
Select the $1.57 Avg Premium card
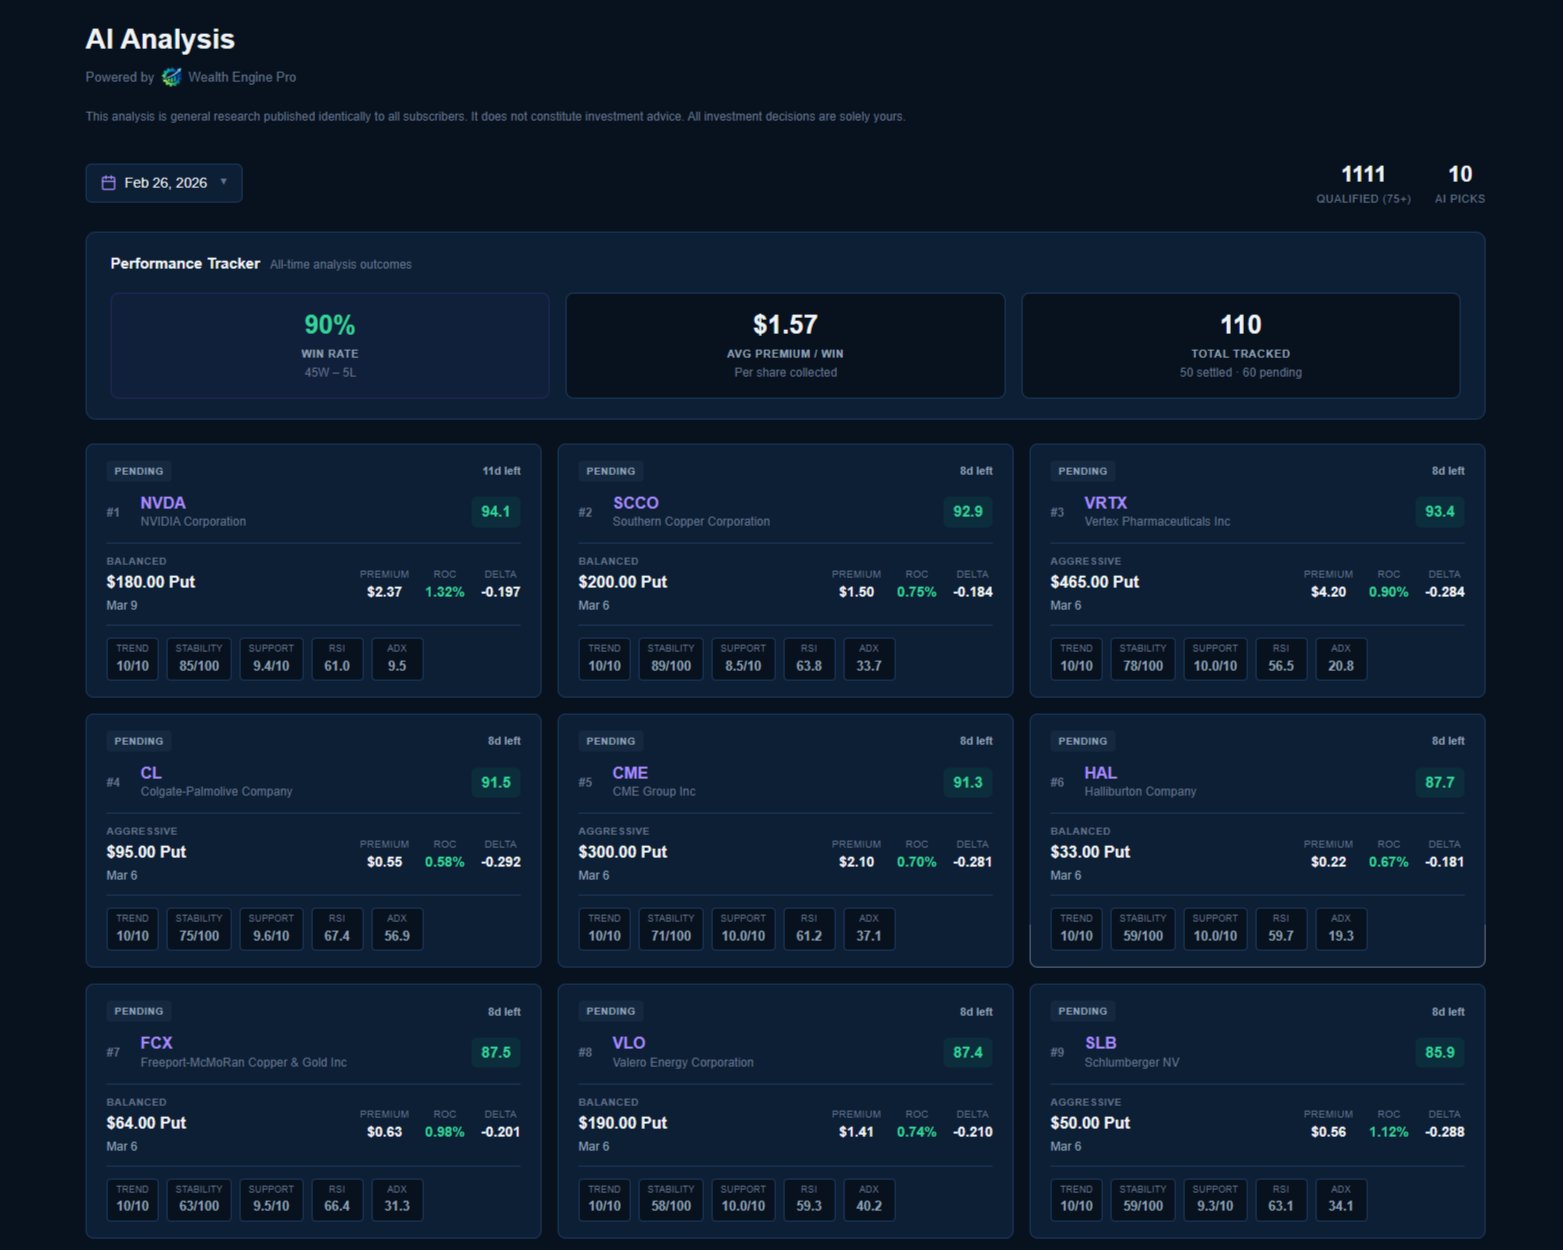[785, 345]
